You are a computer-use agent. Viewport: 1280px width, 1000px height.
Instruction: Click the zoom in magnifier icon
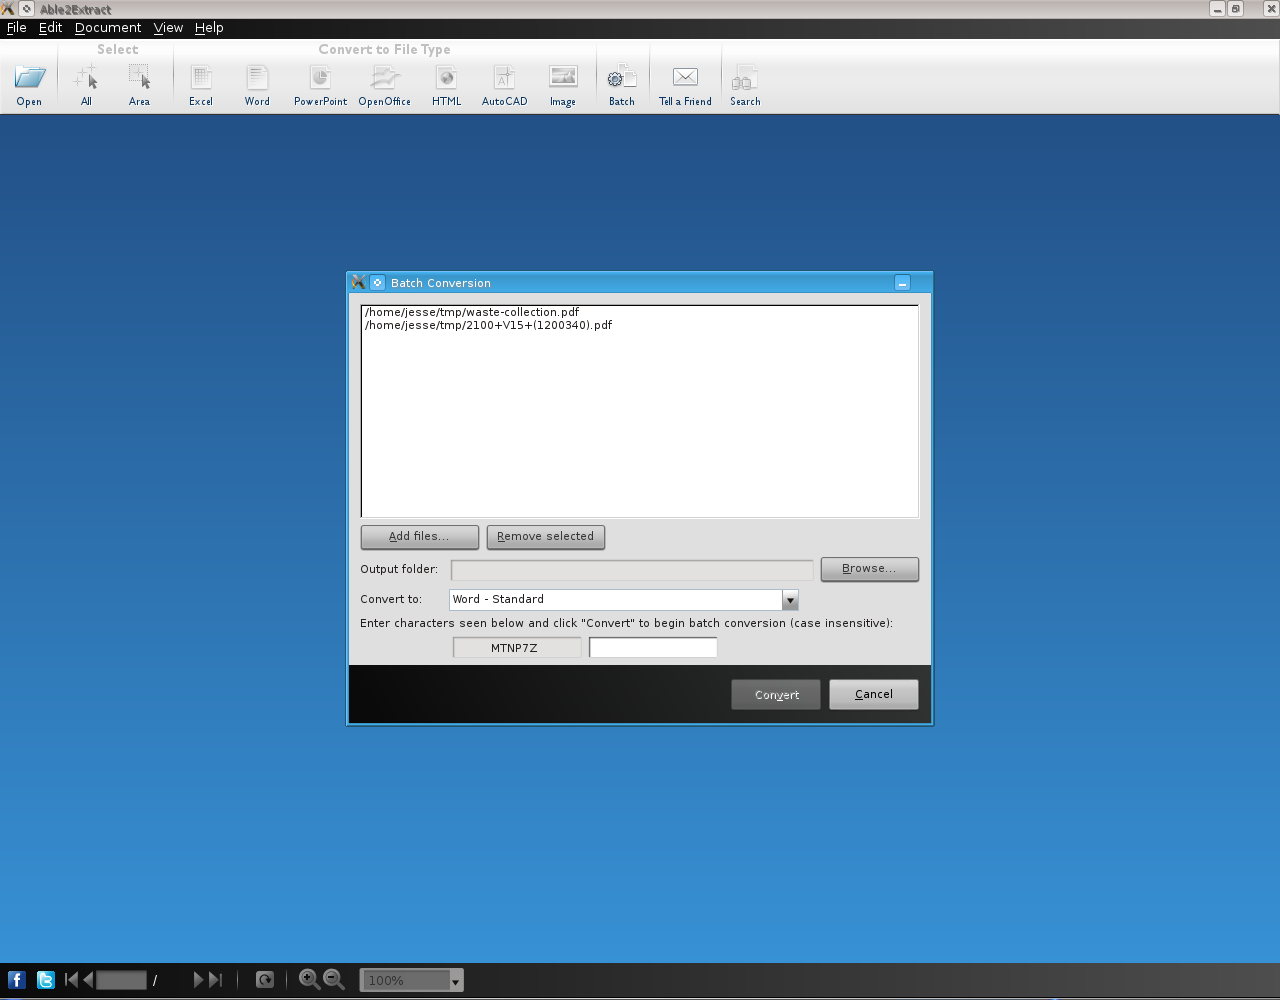pos(309,980)
